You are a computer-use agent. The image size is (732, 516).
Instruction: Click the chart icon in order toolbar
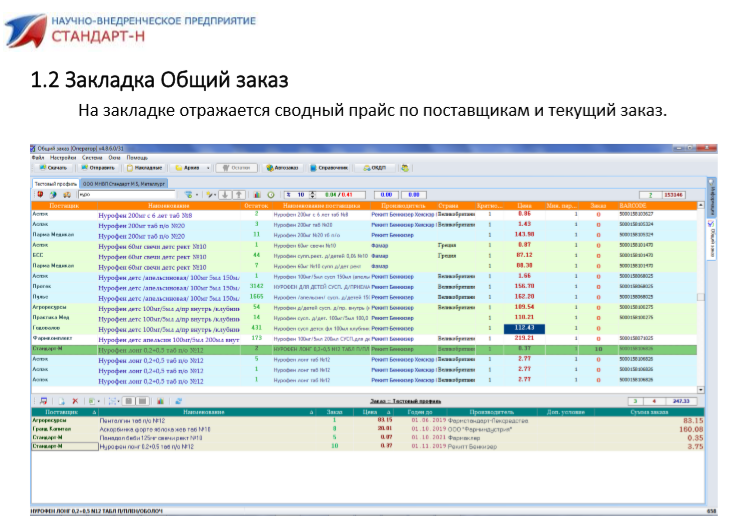[160, 401]
